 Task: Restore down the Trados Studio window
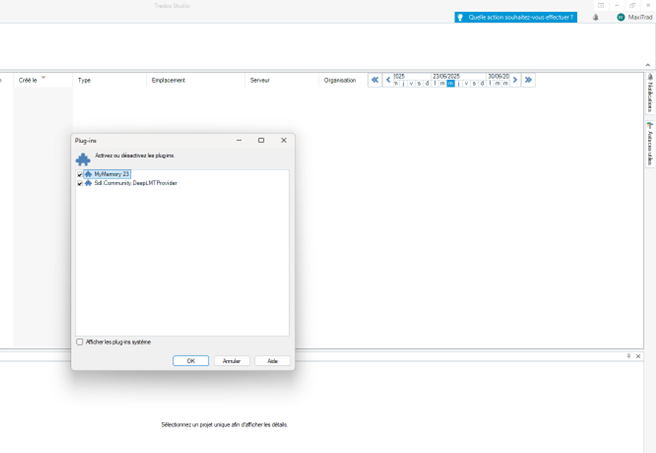(x=632, y=5)
